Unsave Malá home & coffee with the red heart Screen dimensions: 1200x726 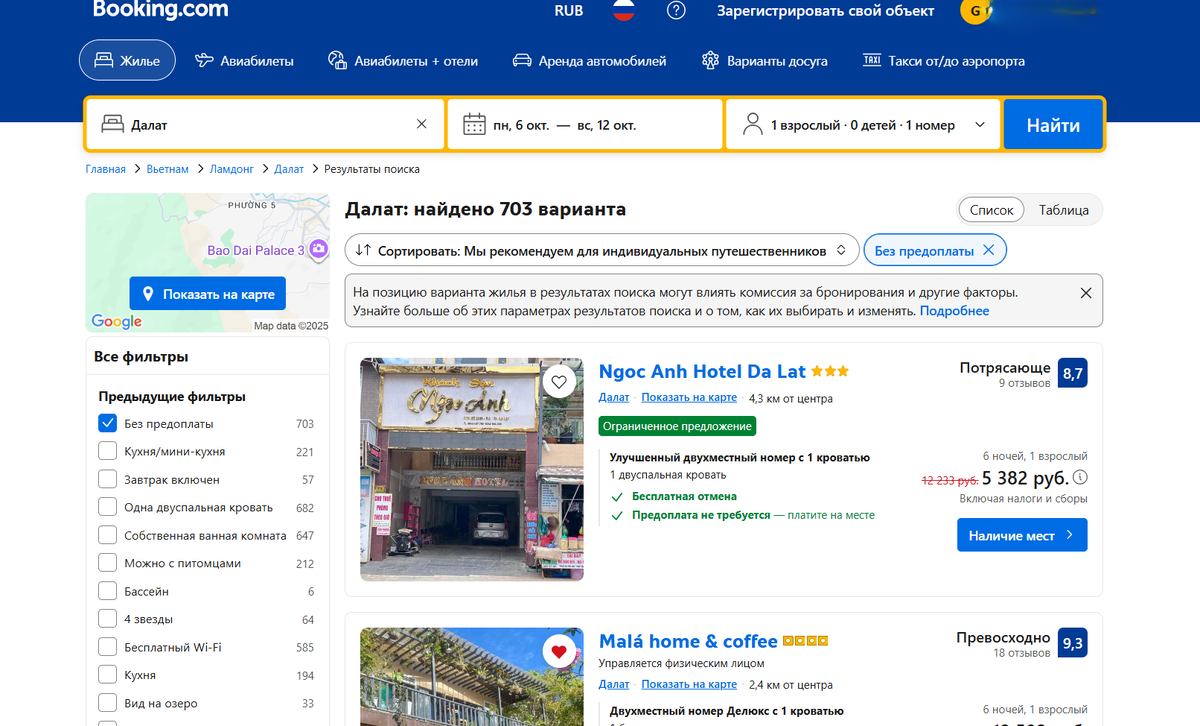pyautogui.click(x=559, y=652)
